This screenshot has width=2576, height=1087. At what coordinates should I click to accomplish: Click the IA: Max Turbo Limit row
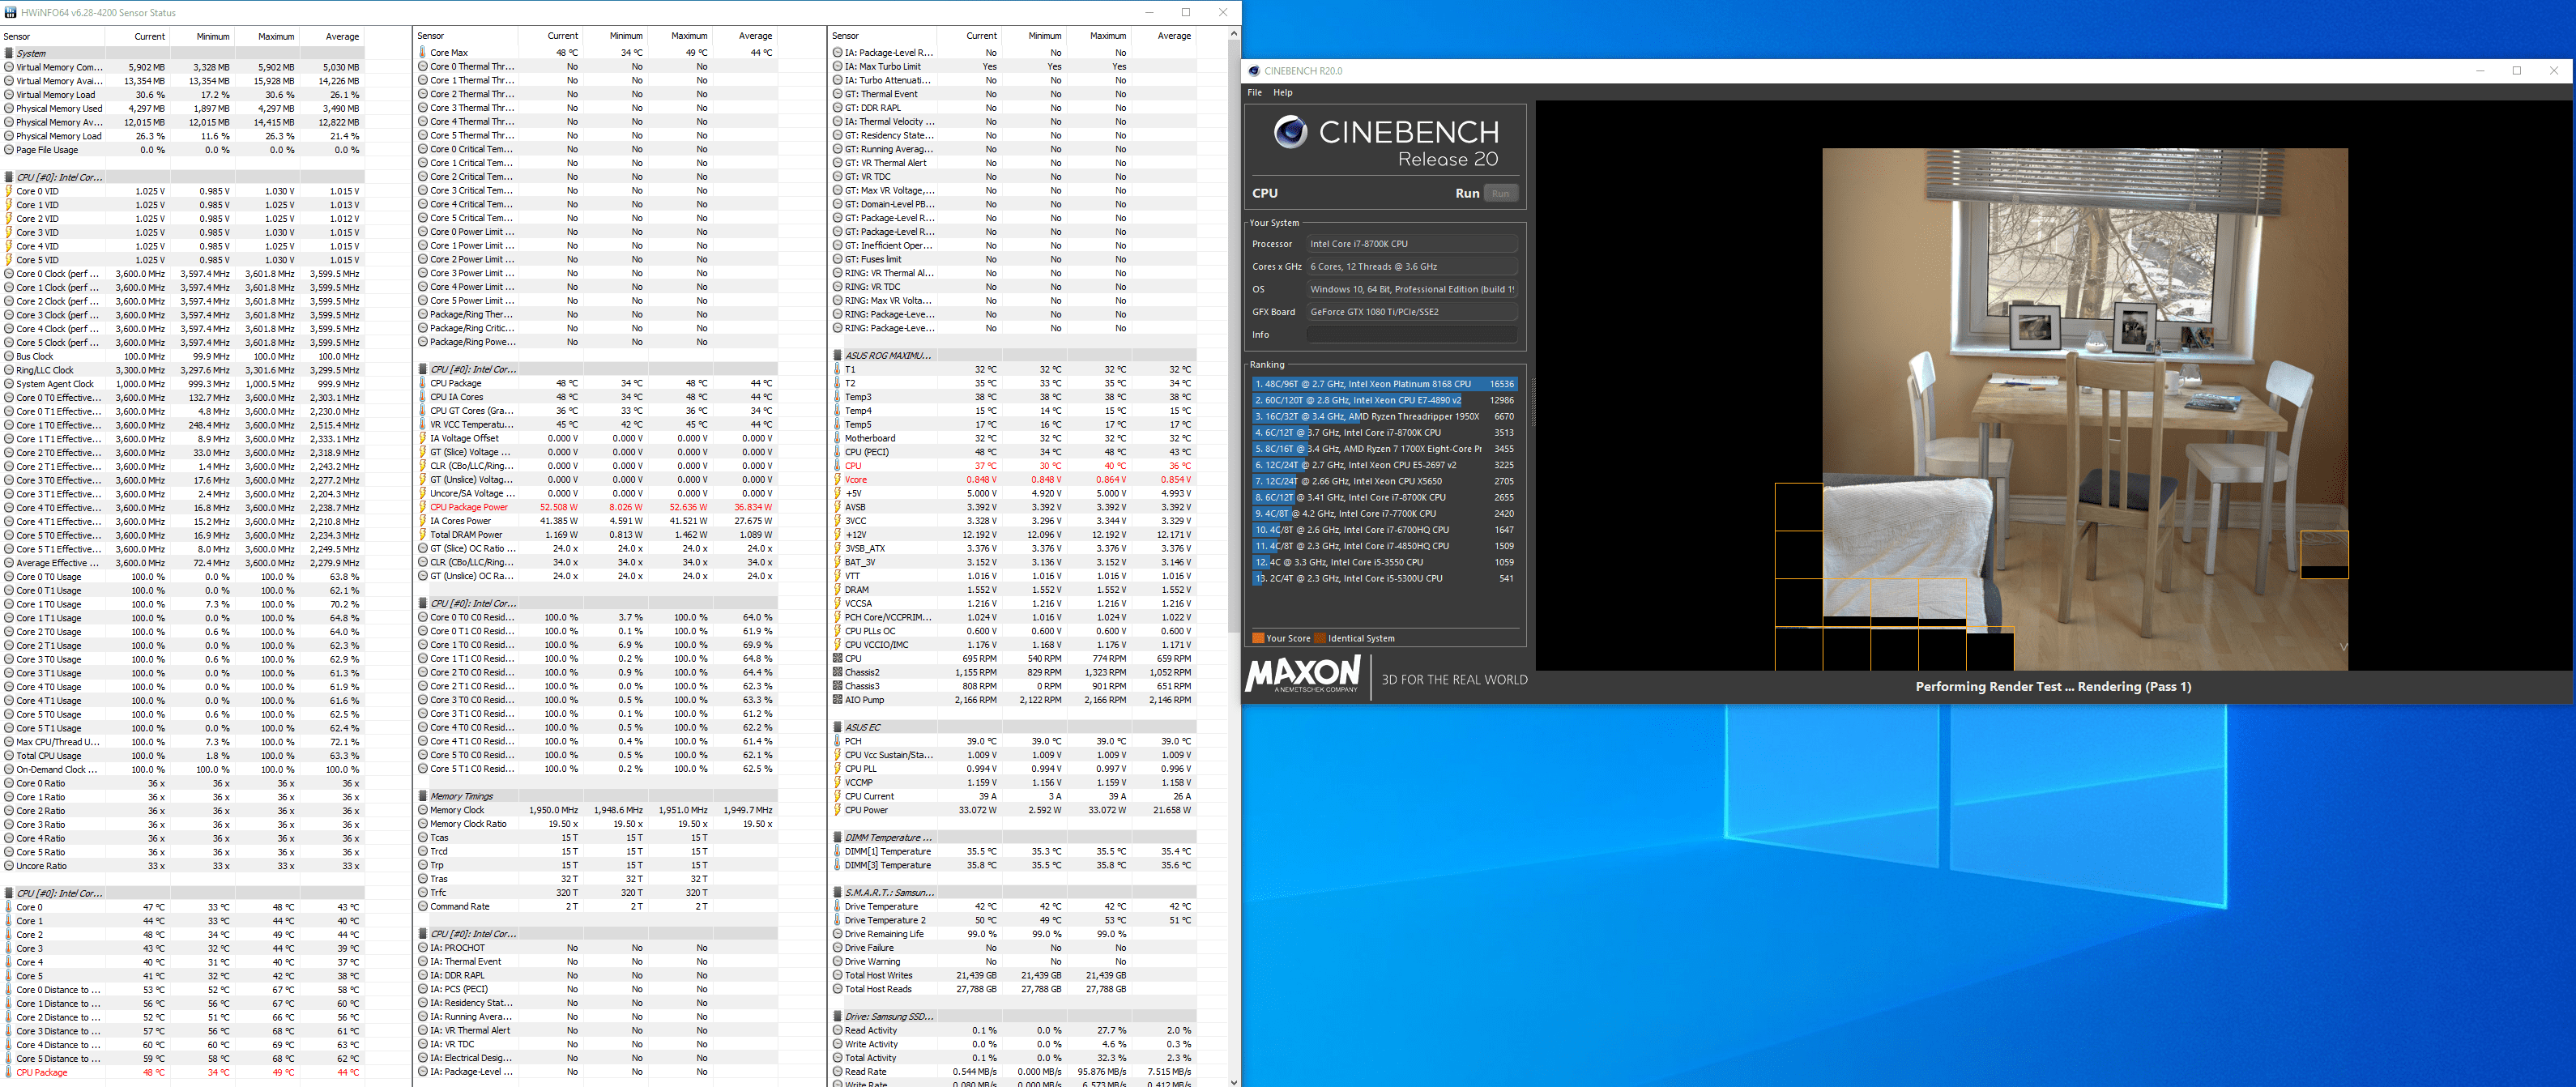click(x=1013, y=67)
